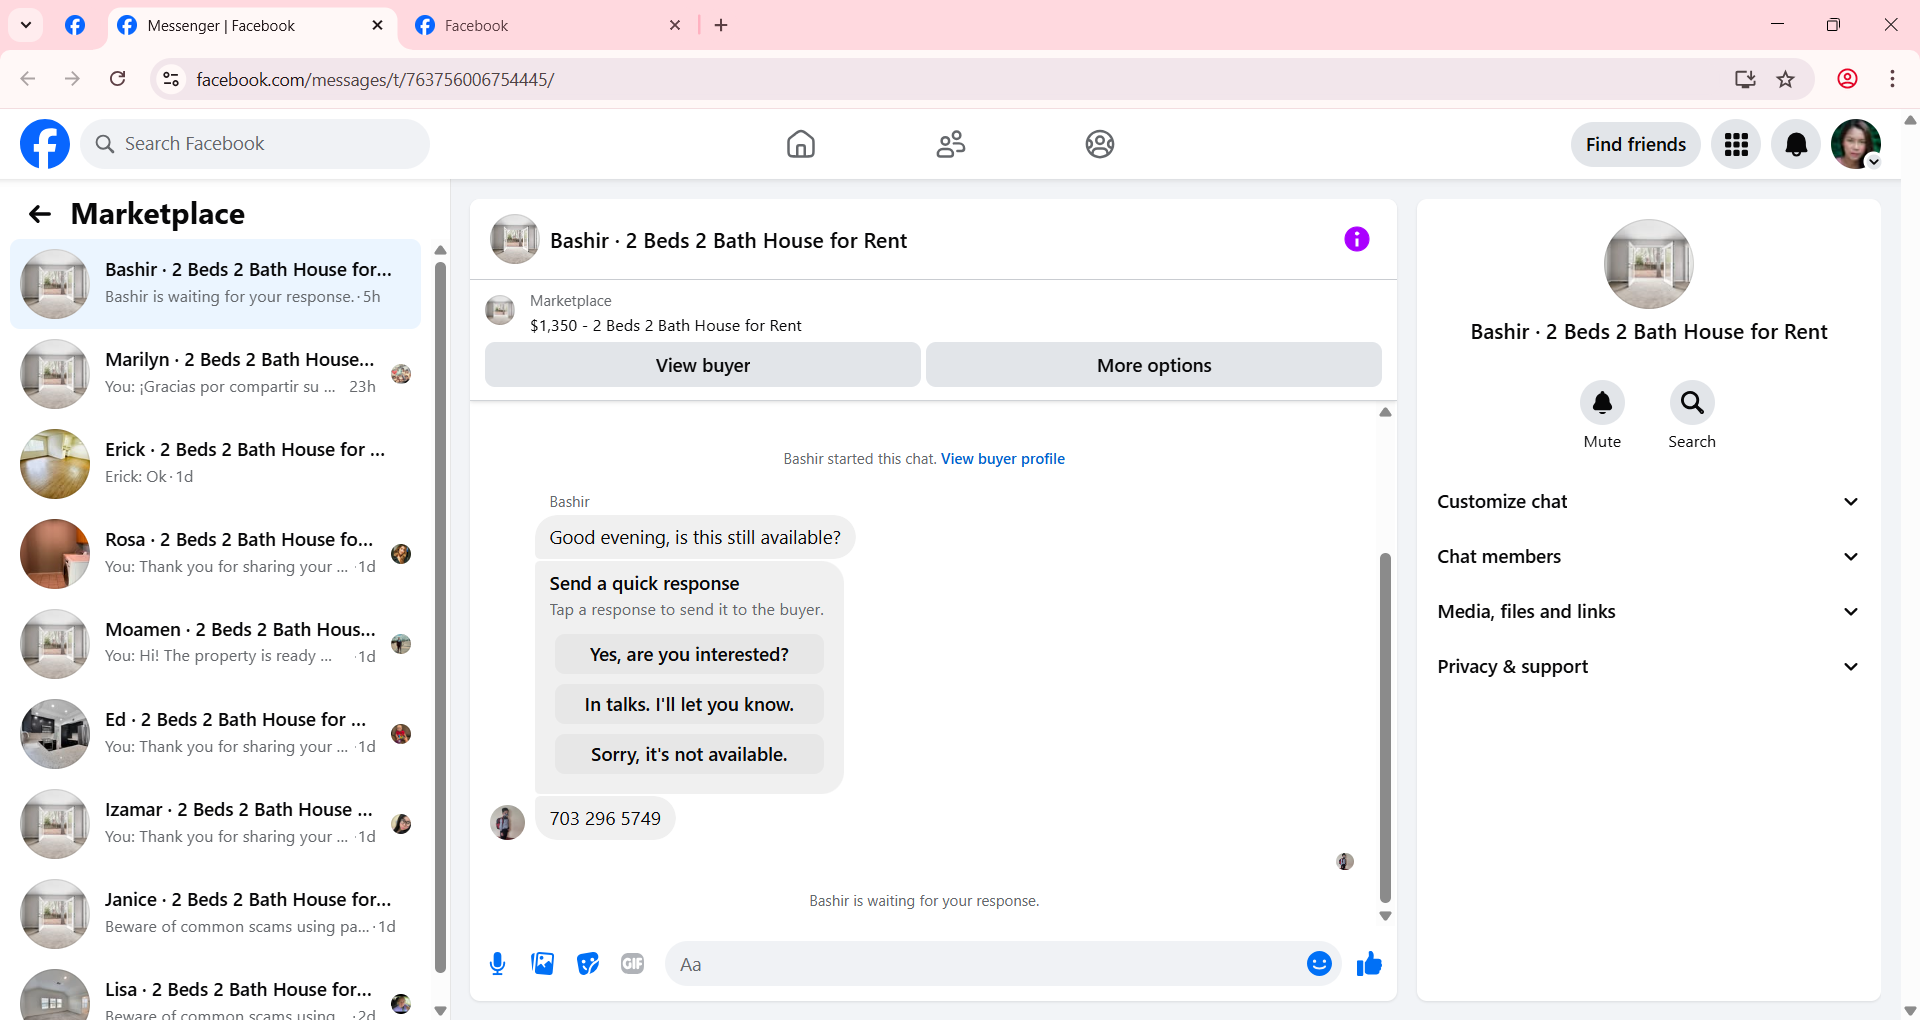The height and width of the screenshot is (1020, 1920).
Task: Open tab search dropdown arrow
Action: [26, 25]
